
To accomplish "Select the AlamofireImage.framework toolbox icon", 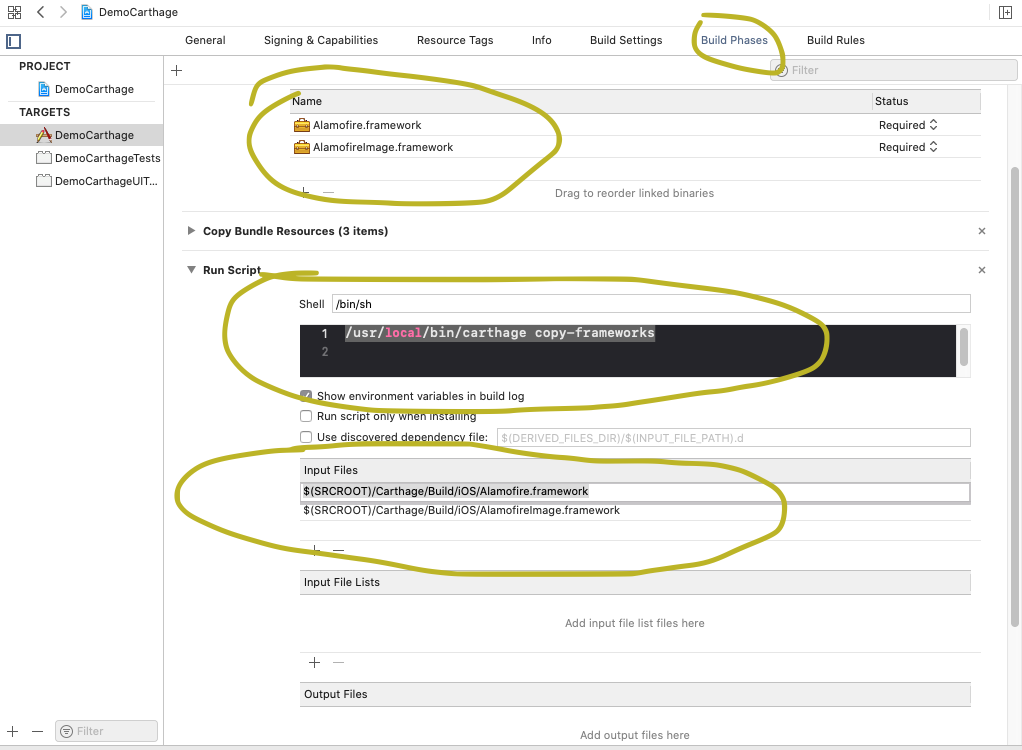I will click(x=301, y=147).
